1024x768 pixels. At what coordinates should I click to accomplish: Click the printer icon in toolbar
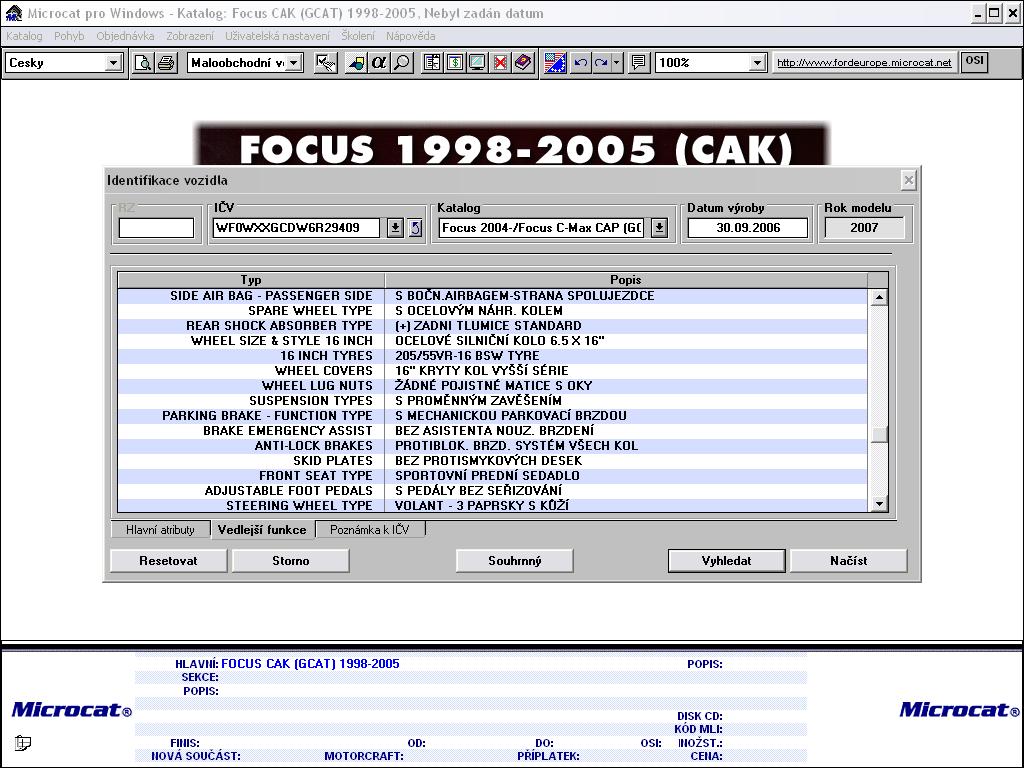tap(165, 63)
